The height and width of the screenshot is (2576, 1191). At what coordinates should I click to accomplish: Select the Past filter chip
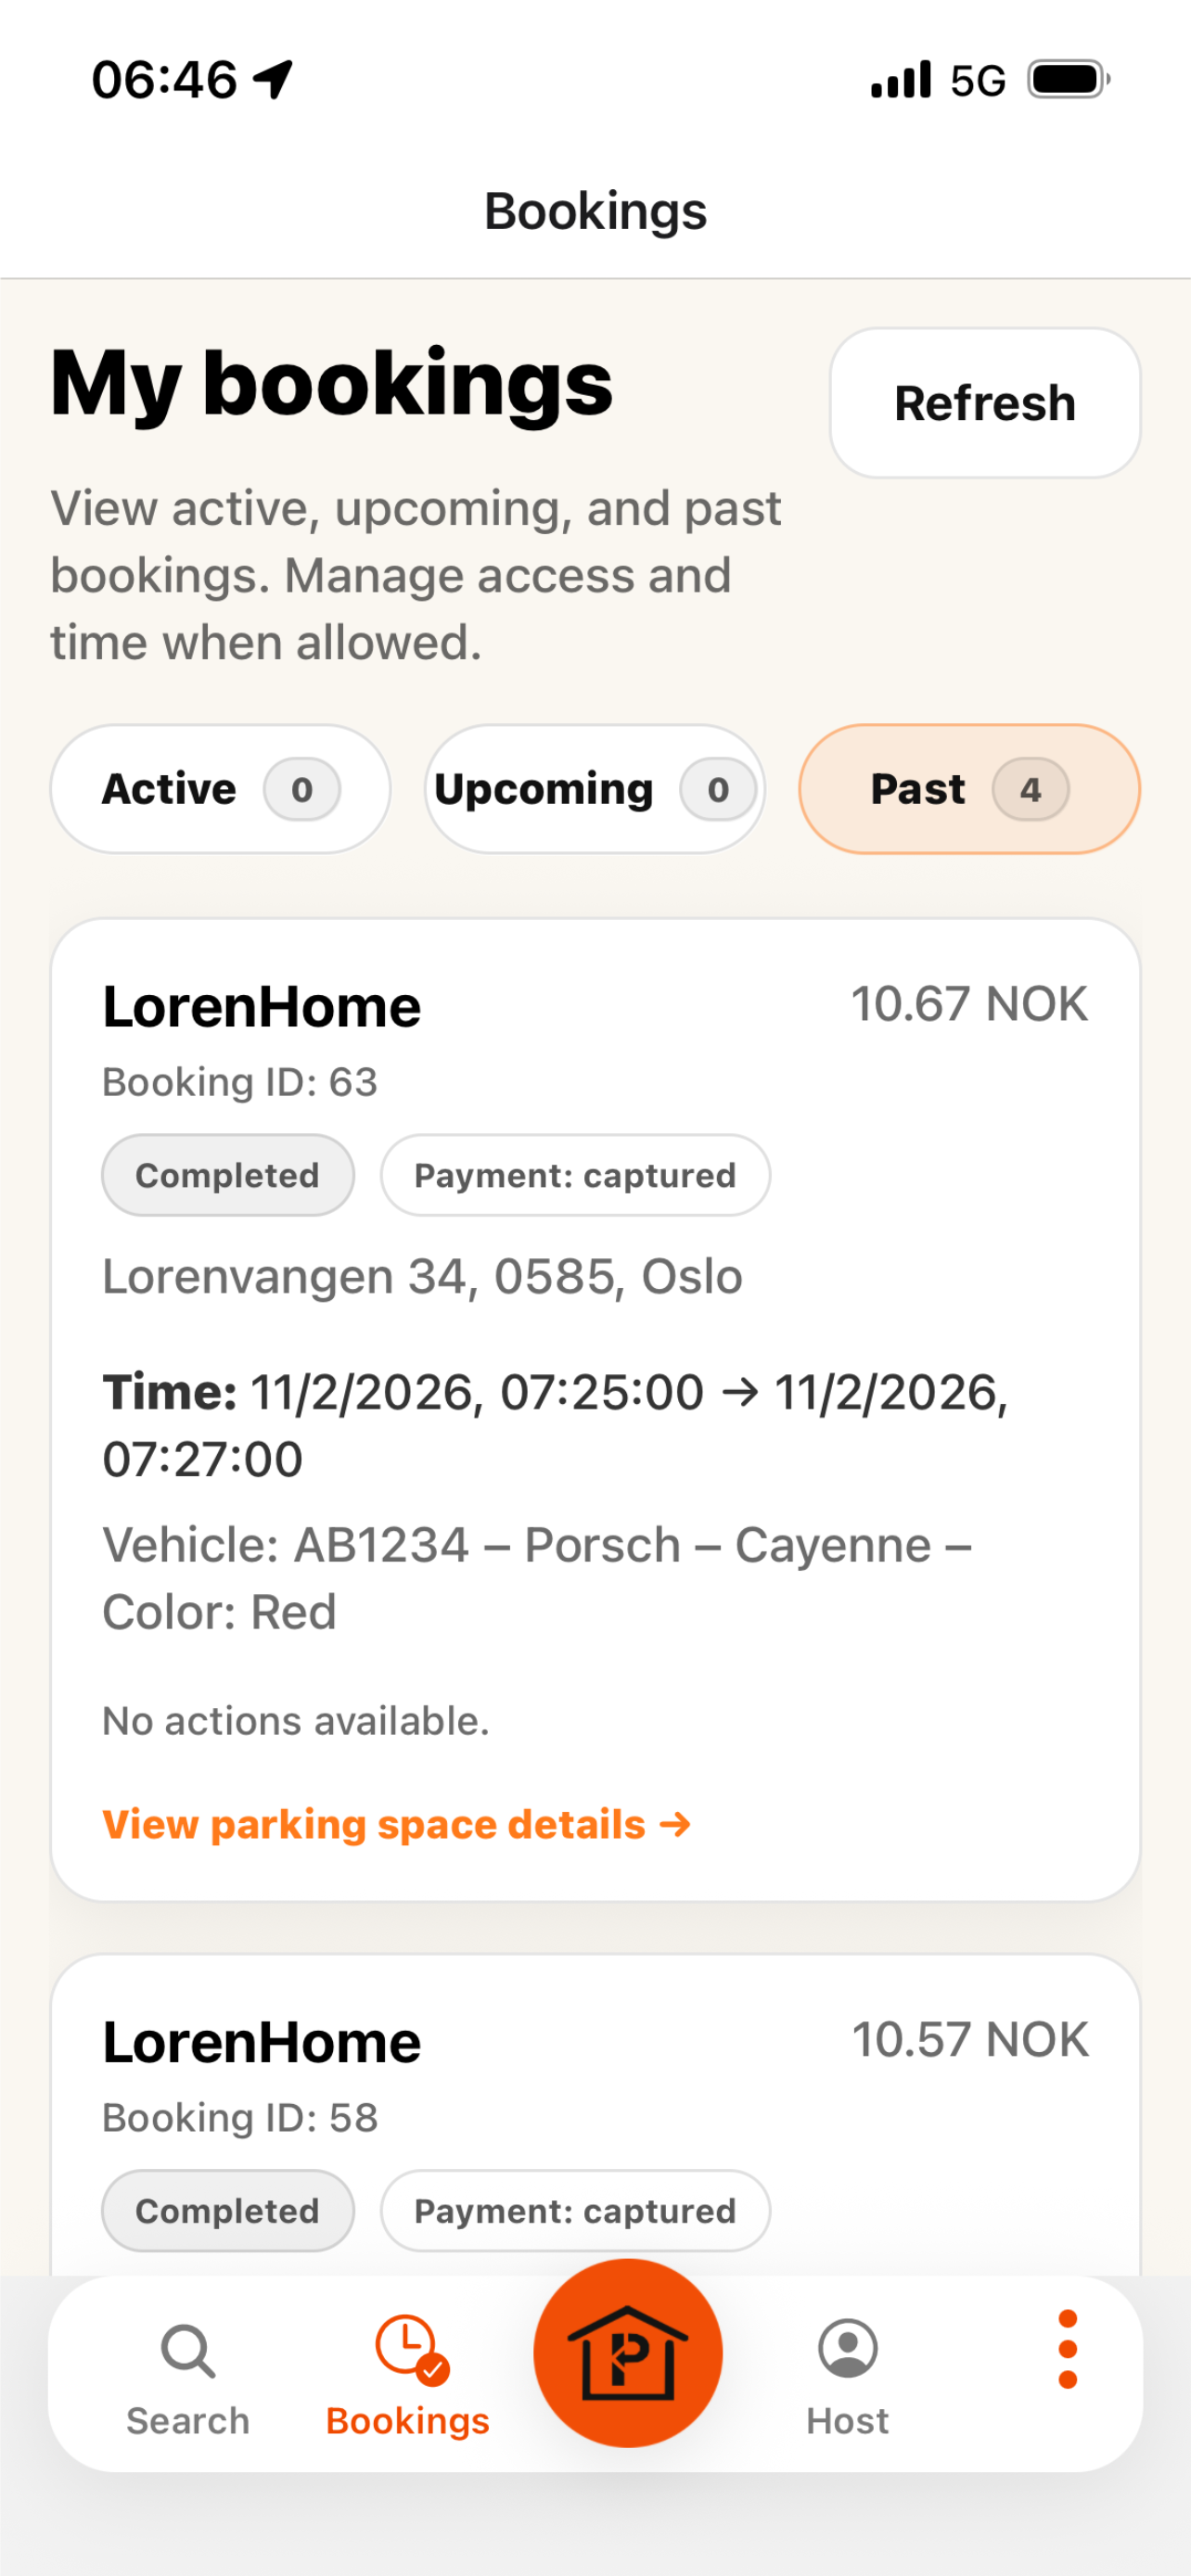pos(968,789)
